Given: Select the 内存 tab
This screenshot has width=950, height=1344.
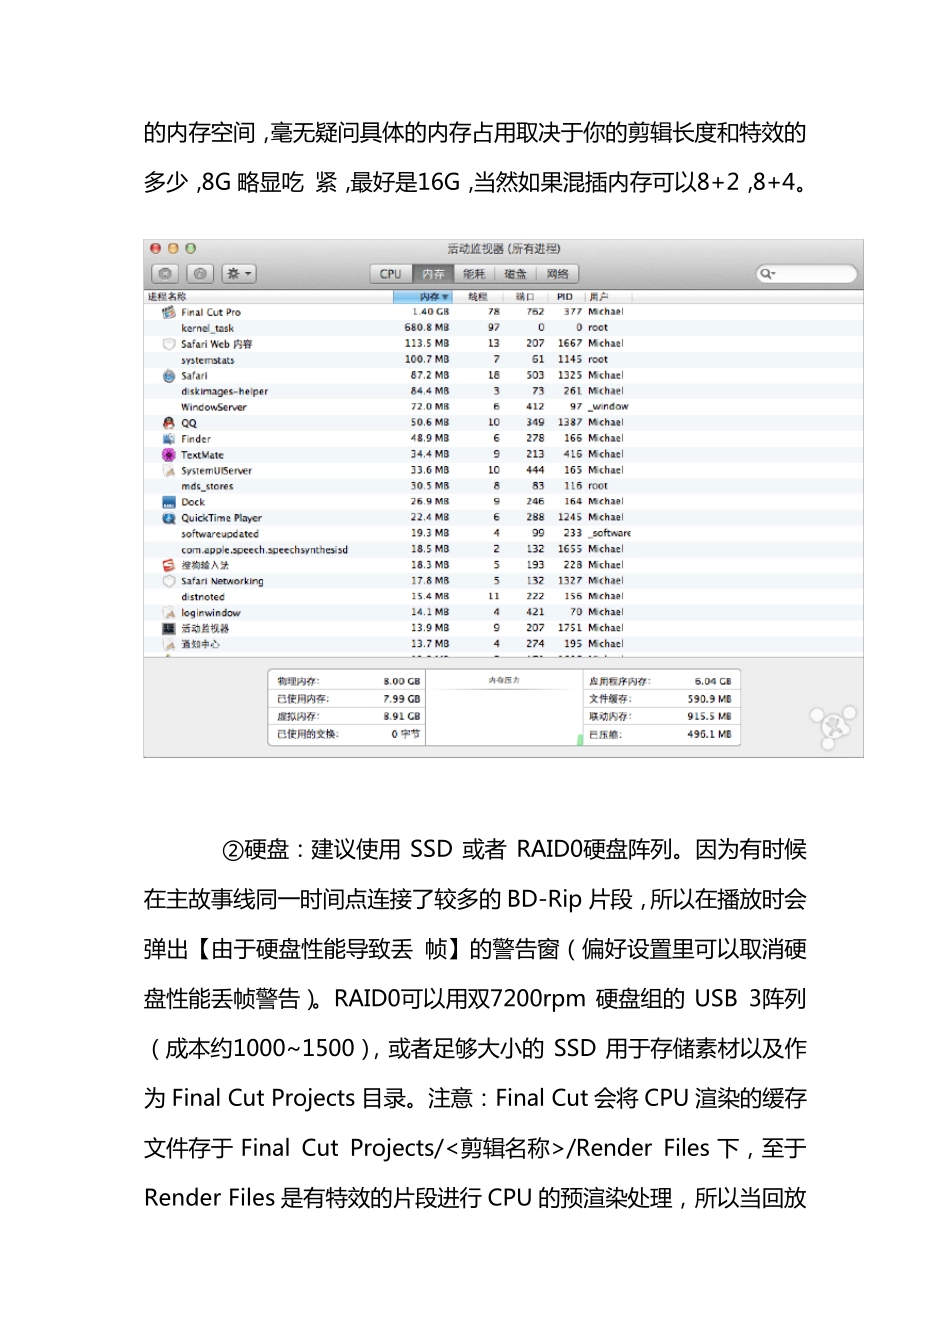Looking at the screenshot, I should click(433, 274).
